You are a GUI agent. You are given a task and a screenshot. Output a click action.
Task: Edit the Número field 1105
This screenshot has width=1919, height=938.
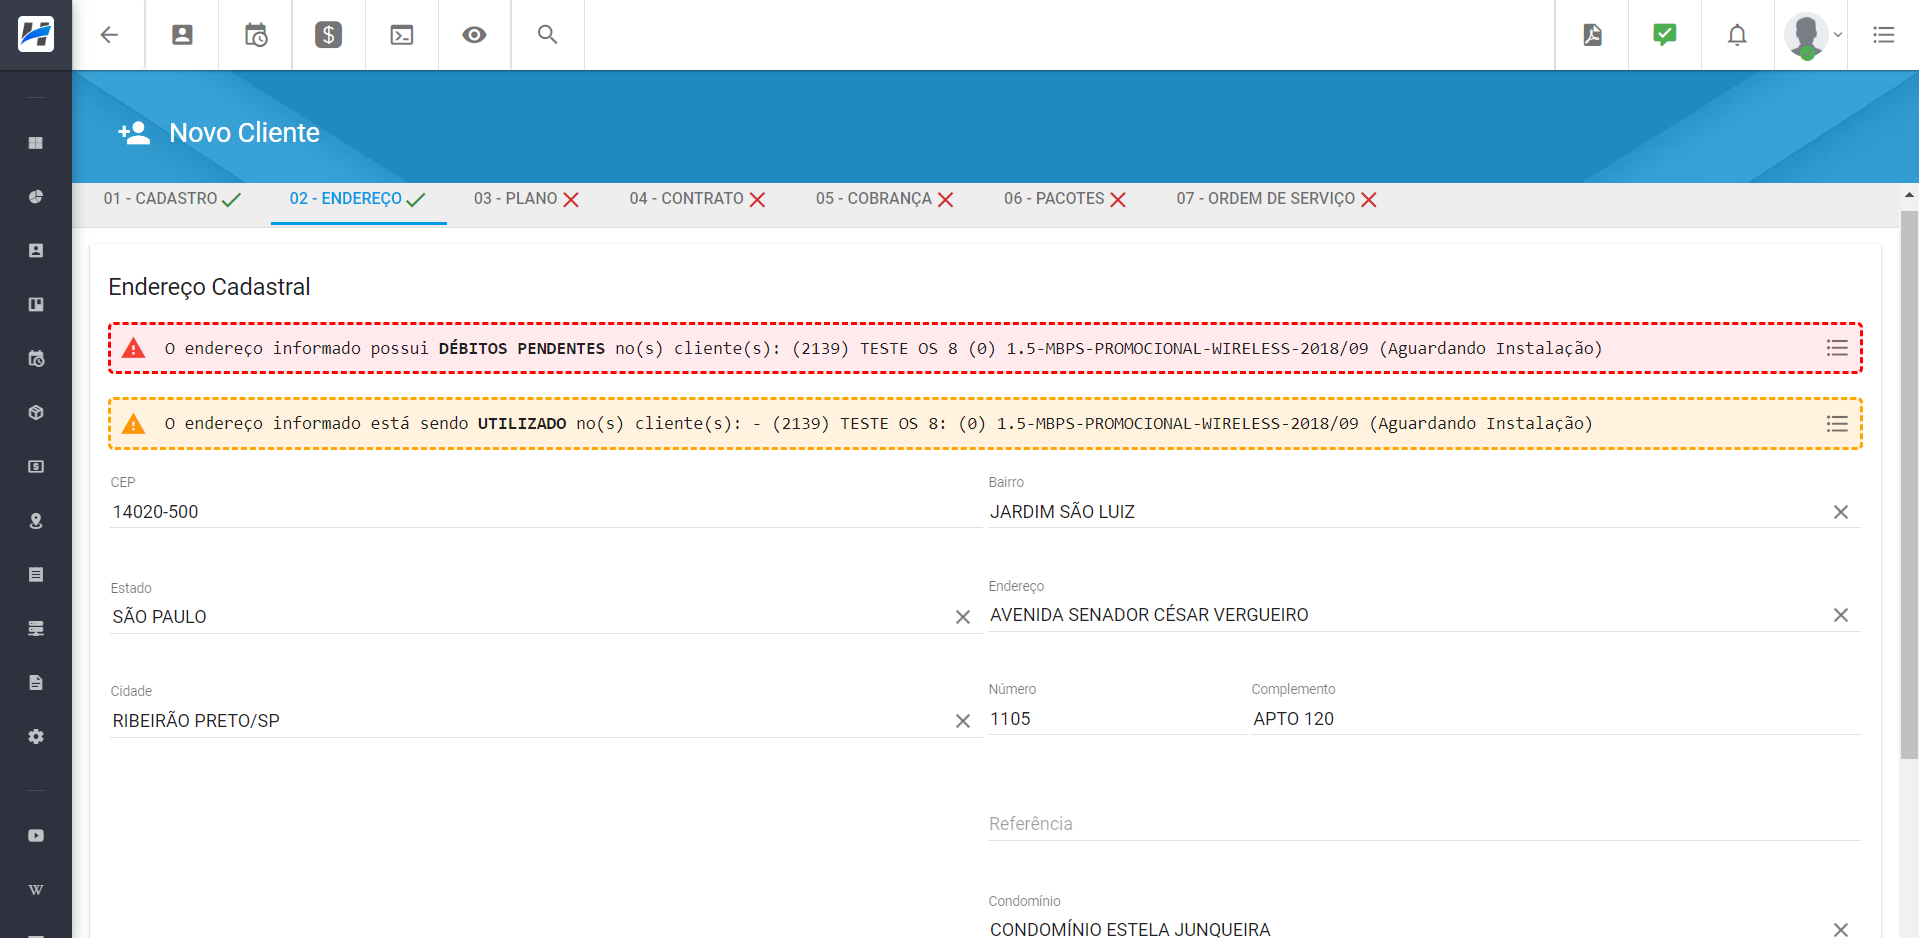1117,719
